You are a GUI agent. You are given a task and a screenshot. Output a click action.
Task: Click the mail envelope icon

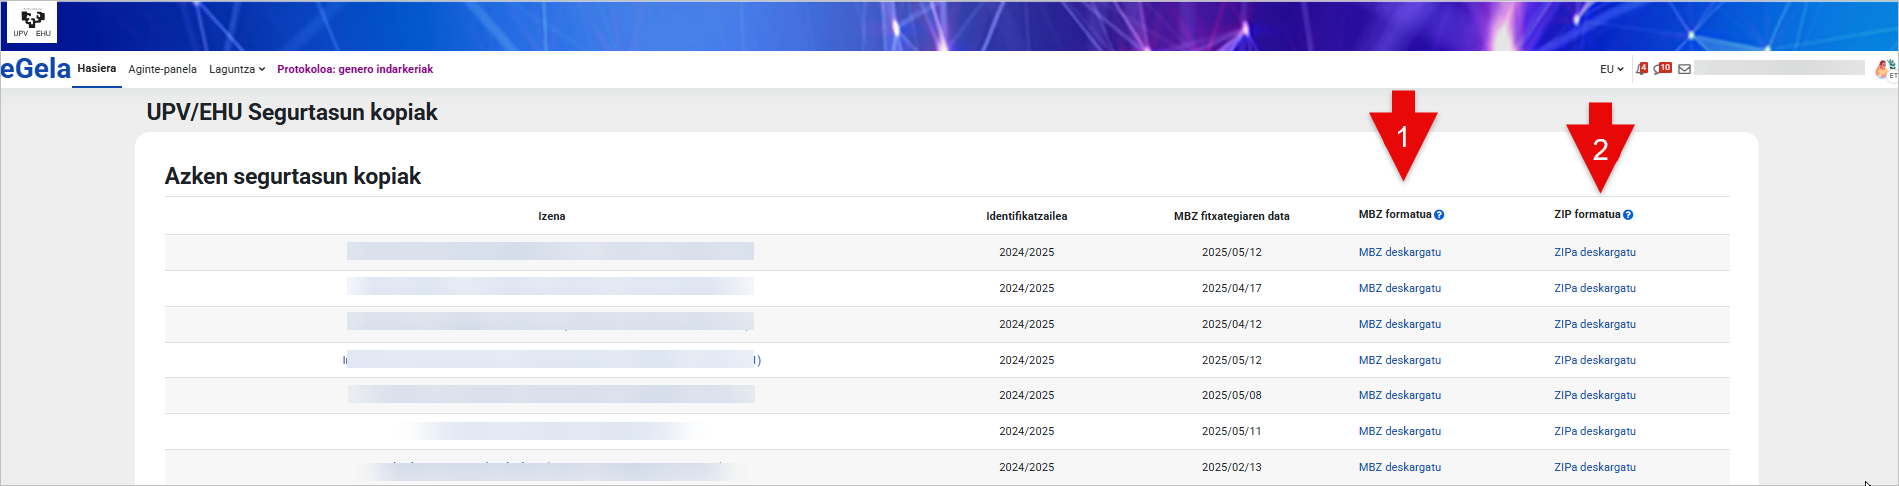point(1684,69)
